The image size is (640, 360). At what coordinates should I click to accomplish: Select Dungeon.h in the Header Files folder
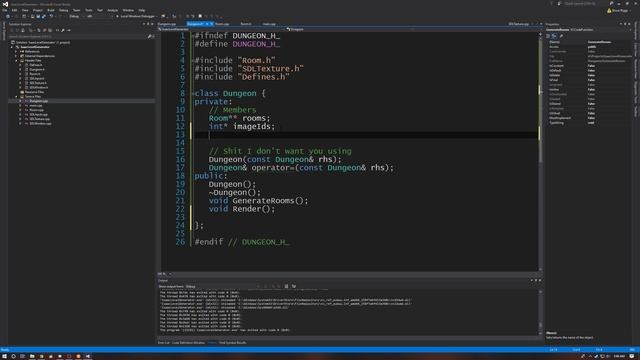(37, 69)
